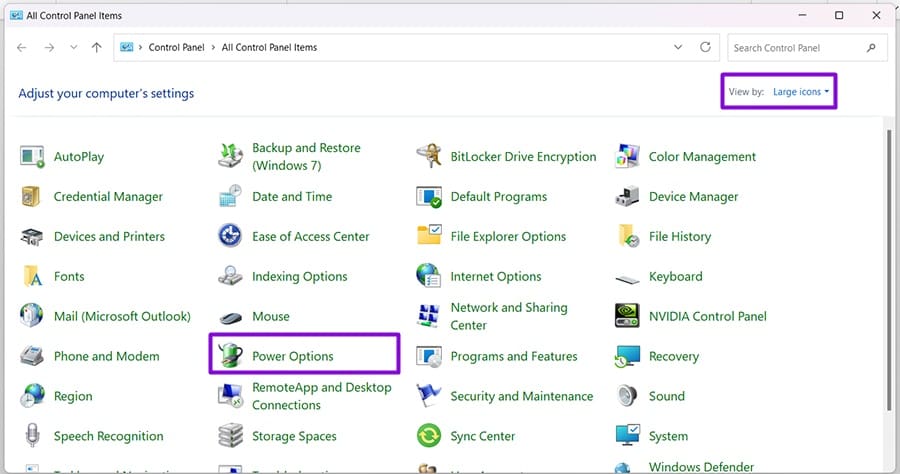Screen dimensions: 900x474
Task: Click All Control Panel Items breadcrumb
Action: (269, 47)
